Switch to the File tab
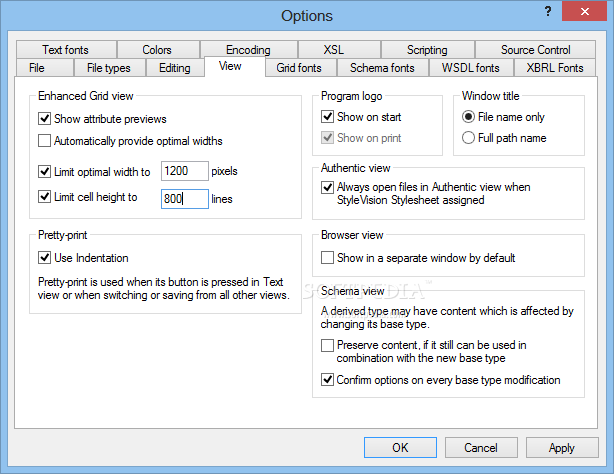The width and height of the screenshot is (614, 474). (45, 68)
